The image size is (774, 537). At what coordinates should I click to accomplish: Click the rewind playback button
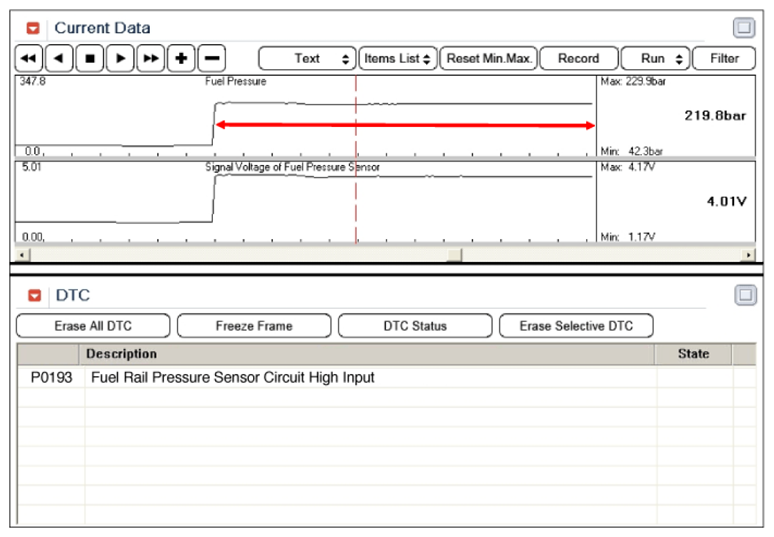[x=29, y=59]
